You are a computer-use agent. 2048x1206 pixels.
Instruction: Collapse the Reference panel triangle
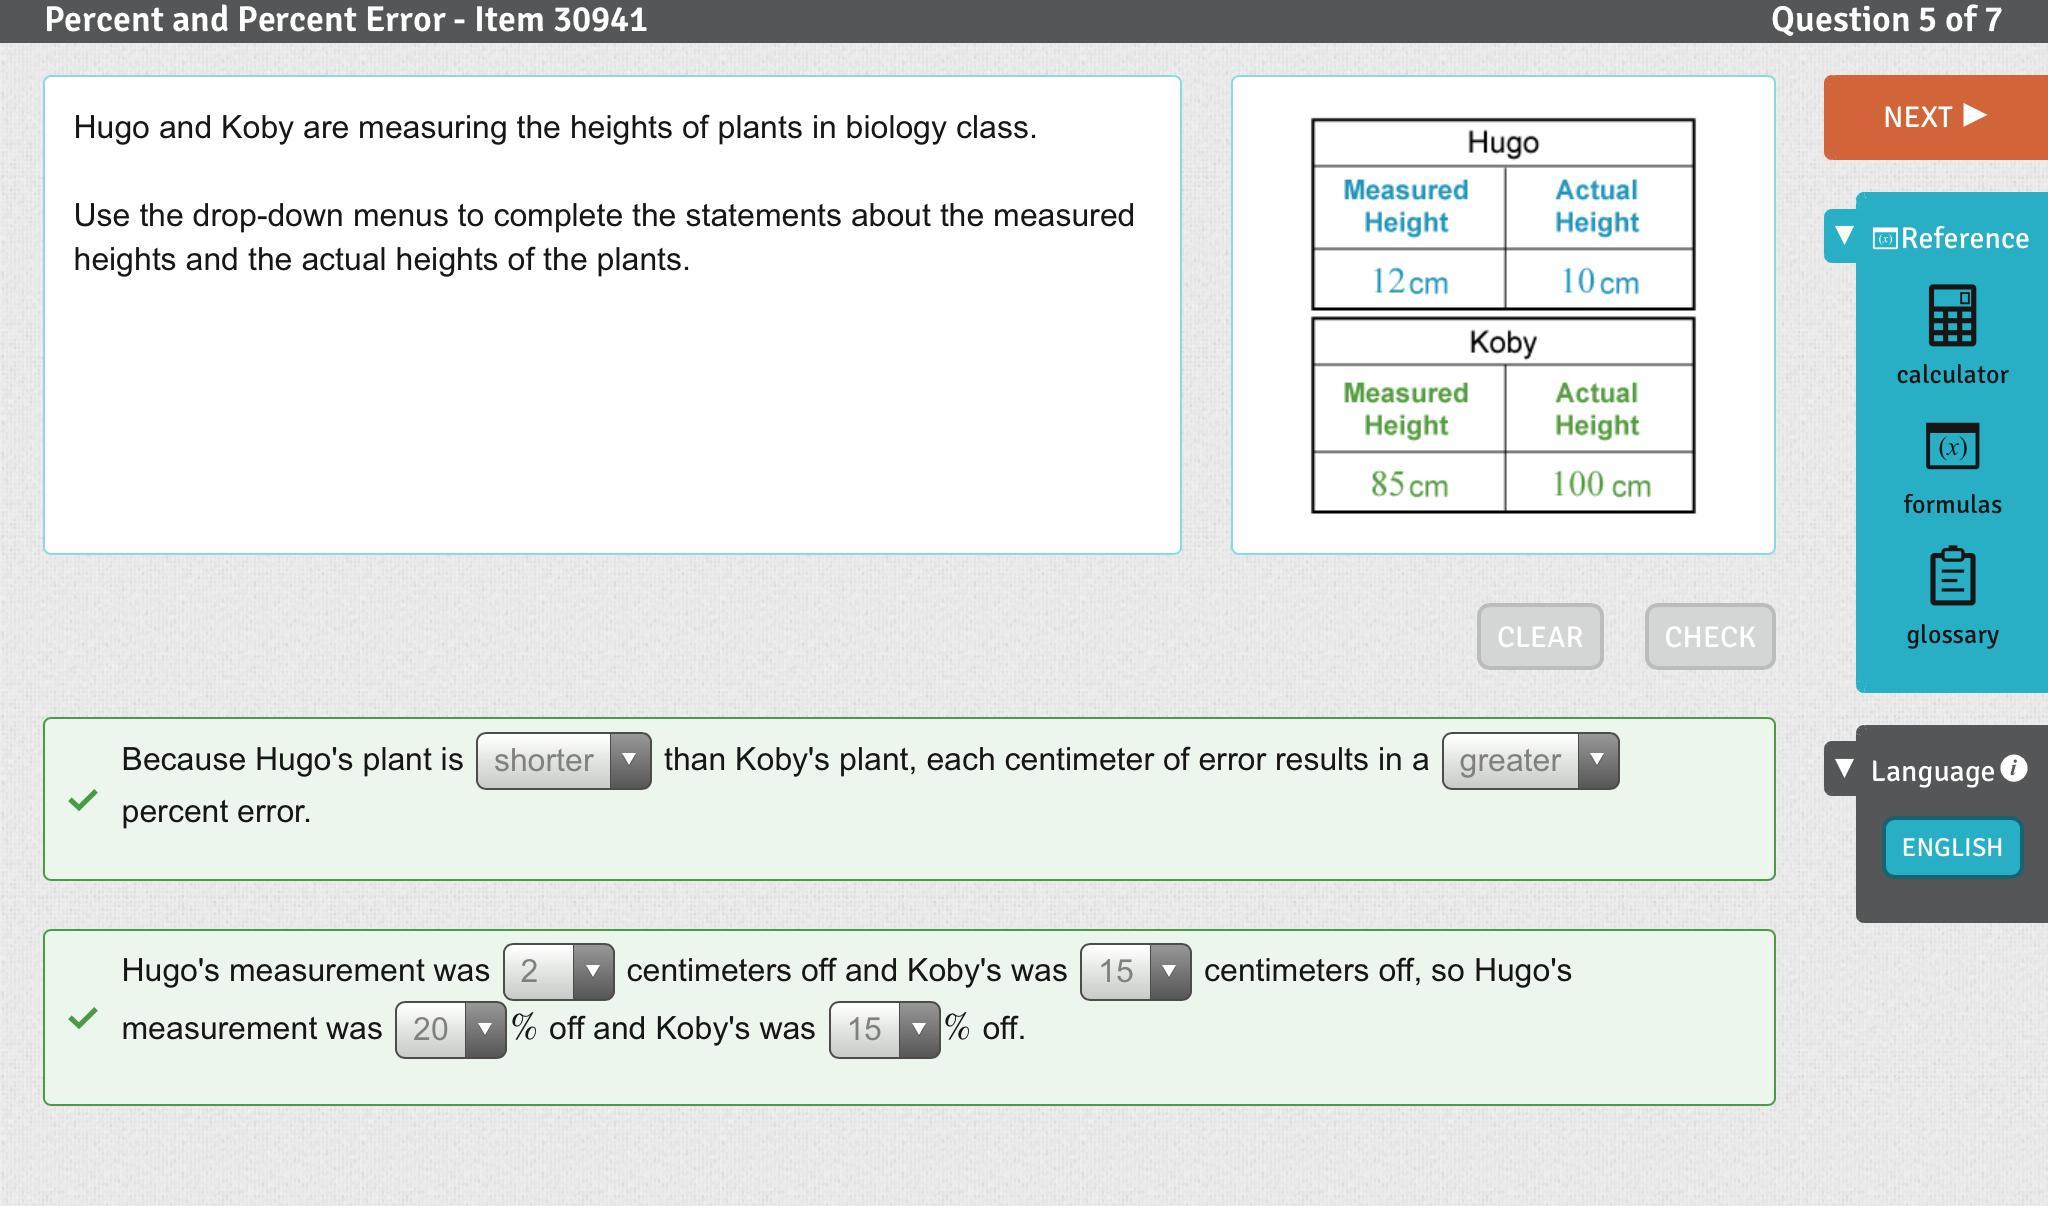[1844, 236]
